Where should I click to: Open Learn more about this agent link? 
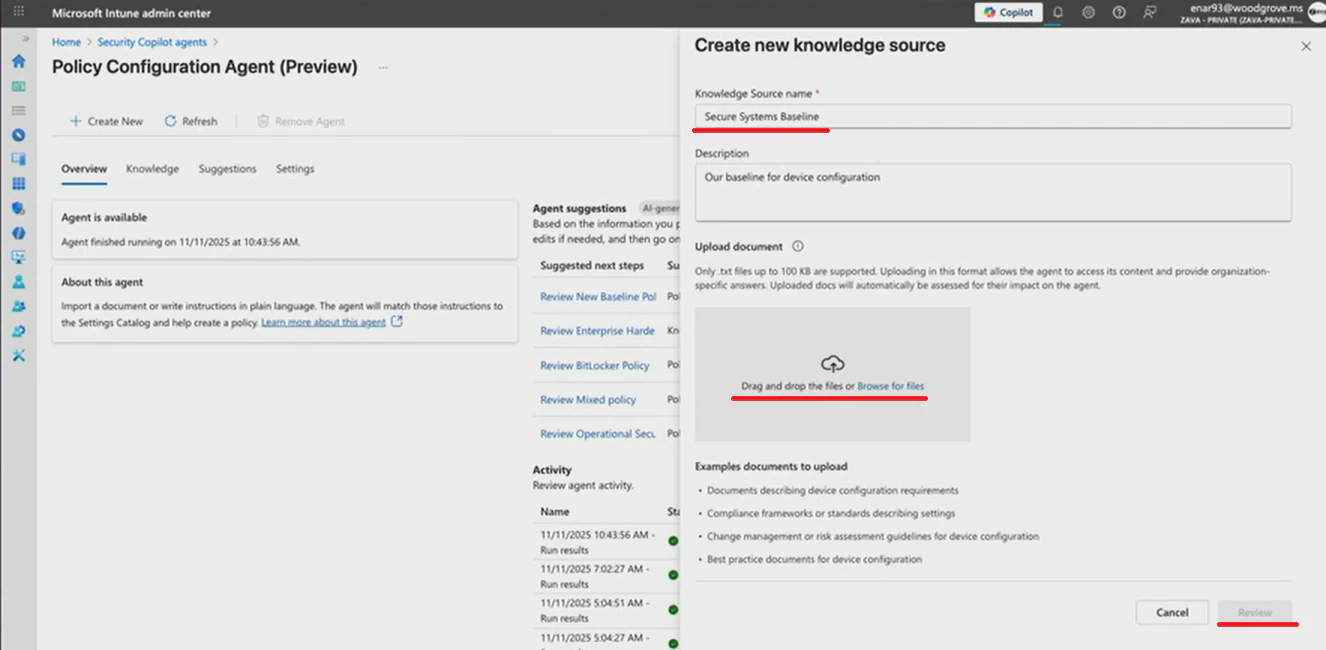(323, 323)
